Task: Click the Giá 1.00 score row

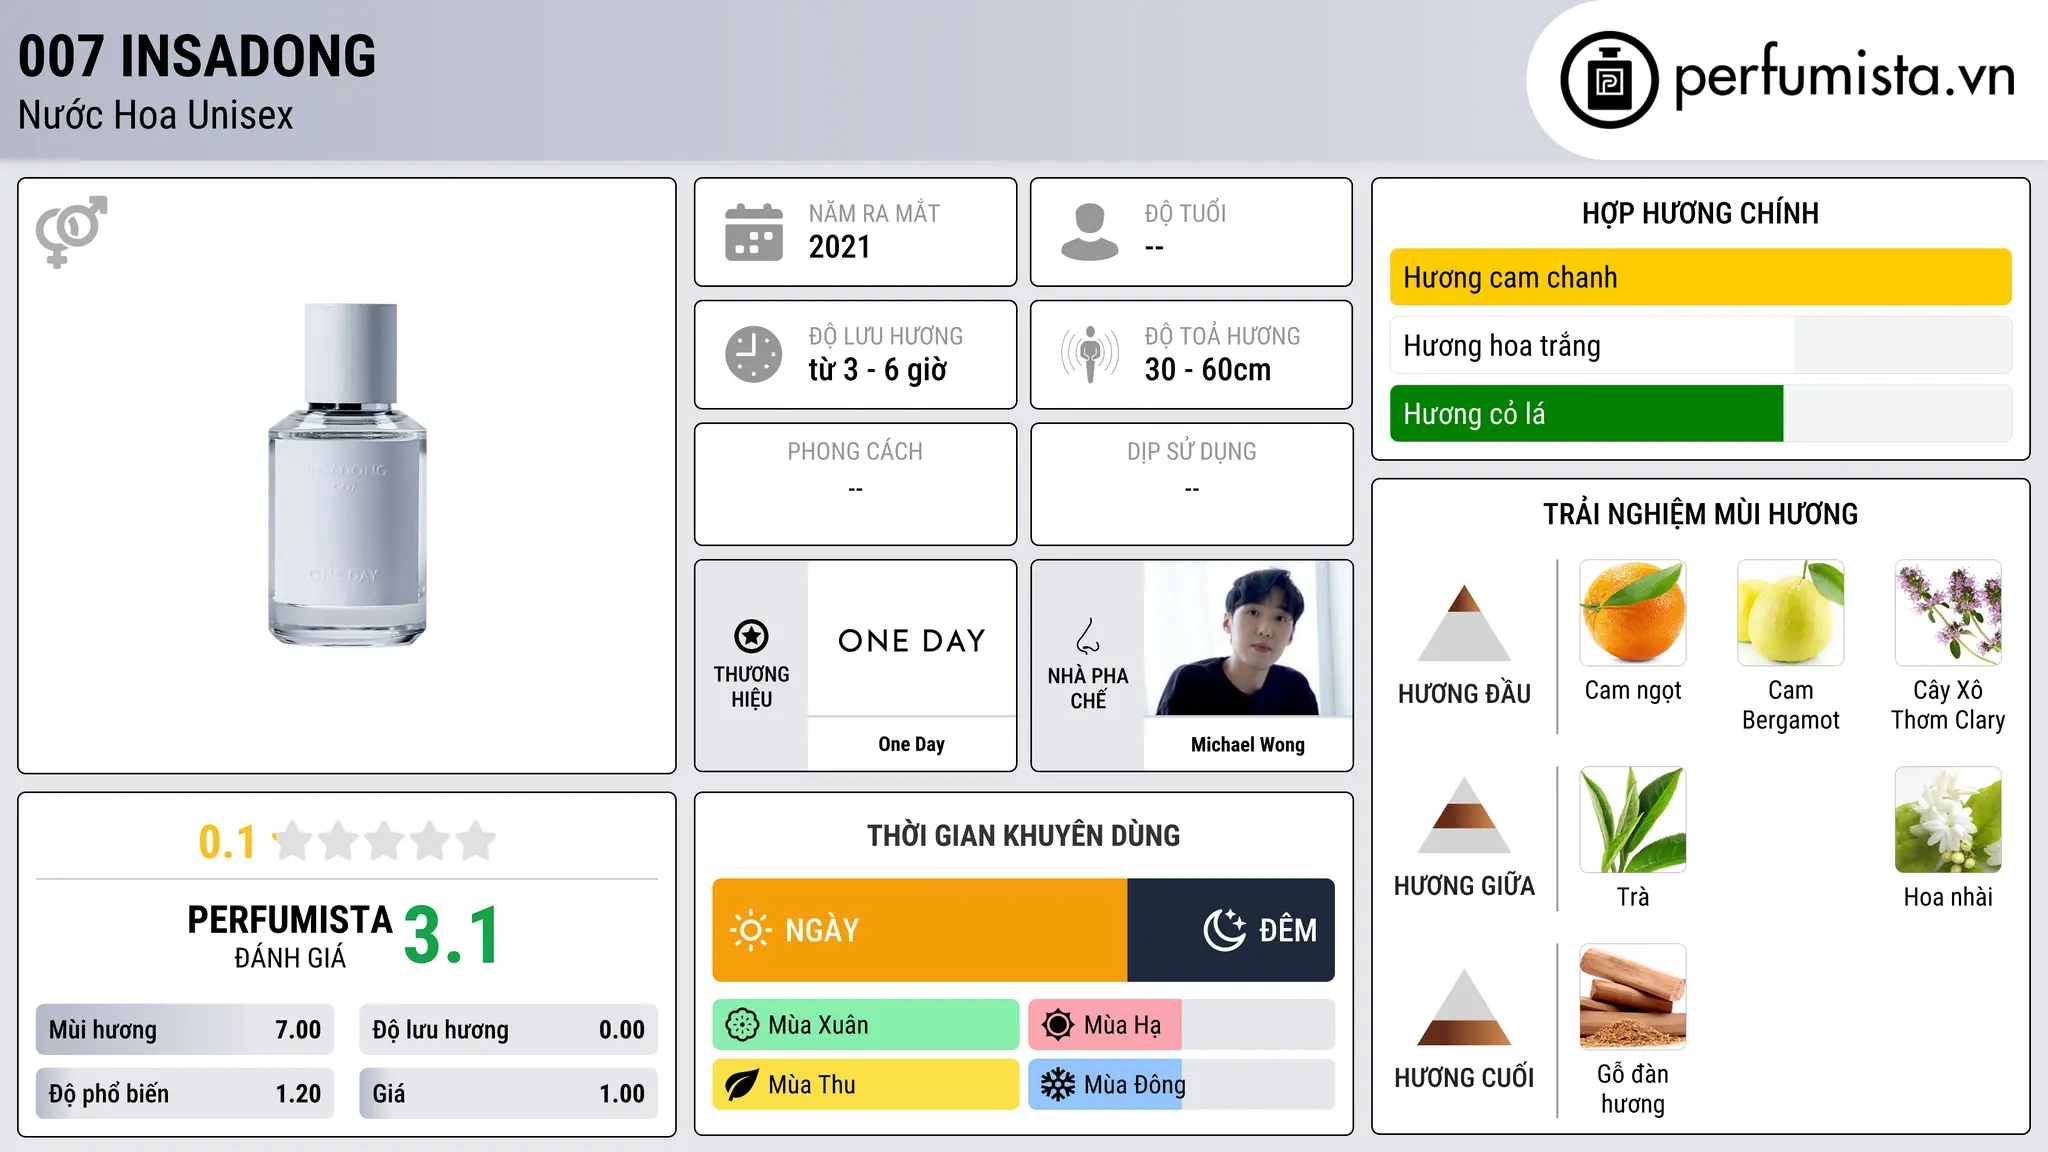Action: click(509, 1093)
